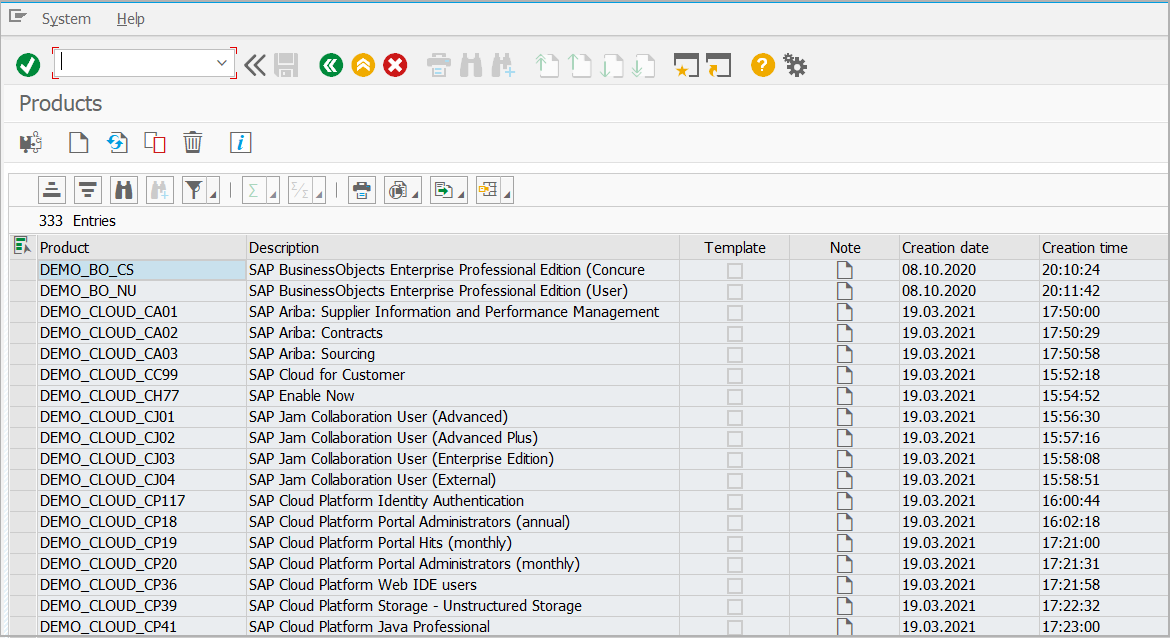Open the System menu
The width and height of the screenshot is (1170, 638).
(66, 19)
